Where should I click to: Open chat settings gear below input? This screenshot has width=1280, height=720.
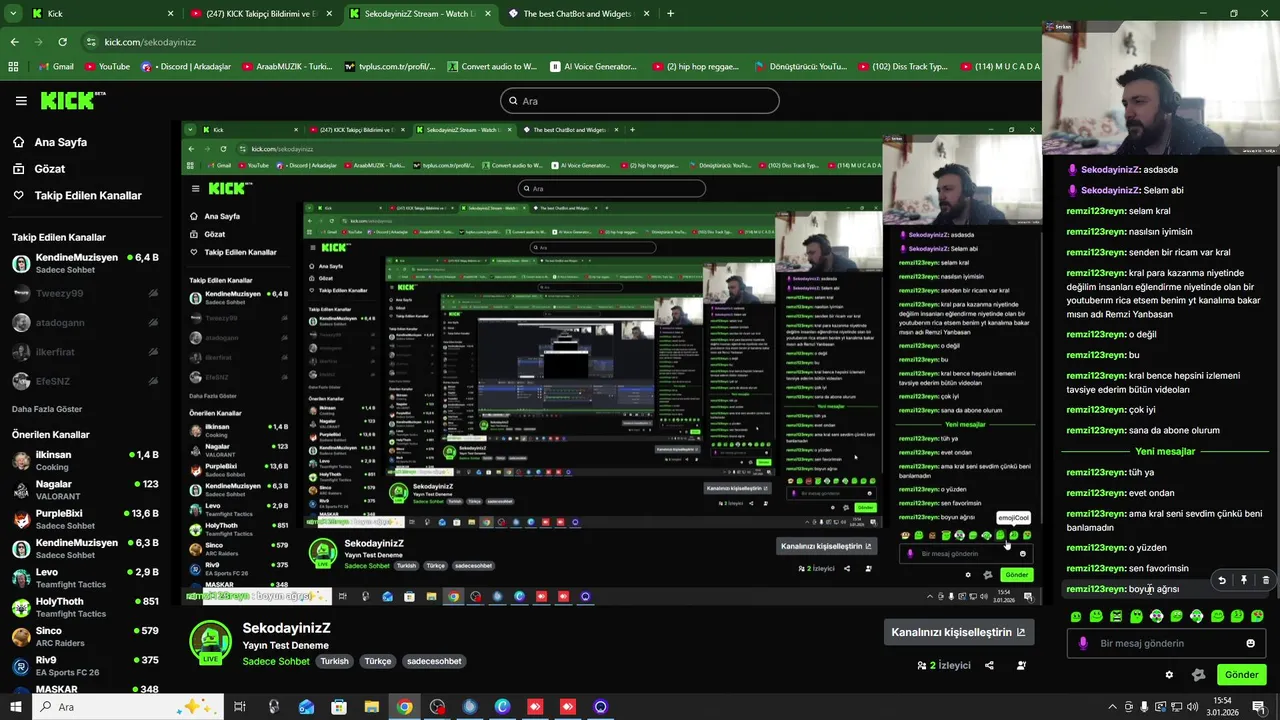pos(1169,674)
